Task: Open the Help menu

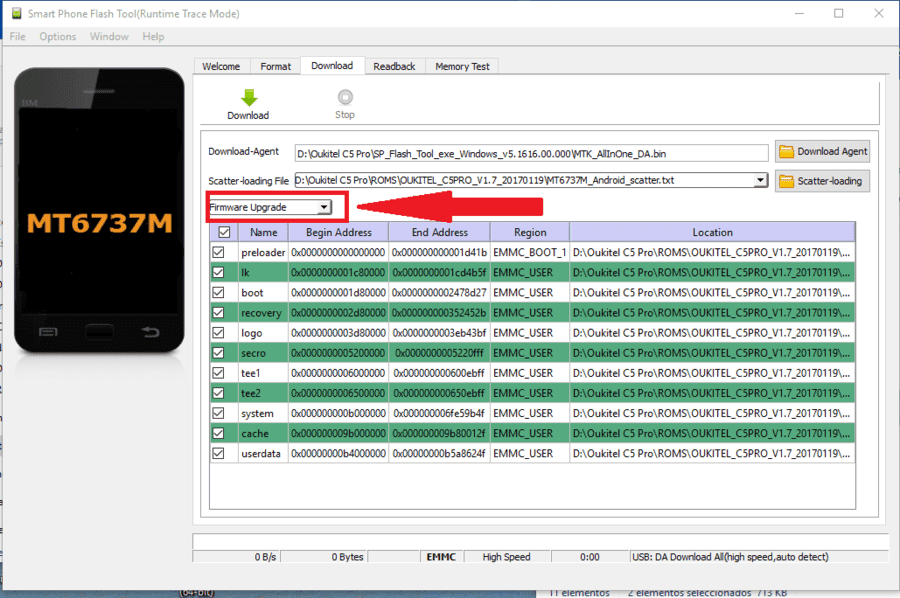Action: 153,37
